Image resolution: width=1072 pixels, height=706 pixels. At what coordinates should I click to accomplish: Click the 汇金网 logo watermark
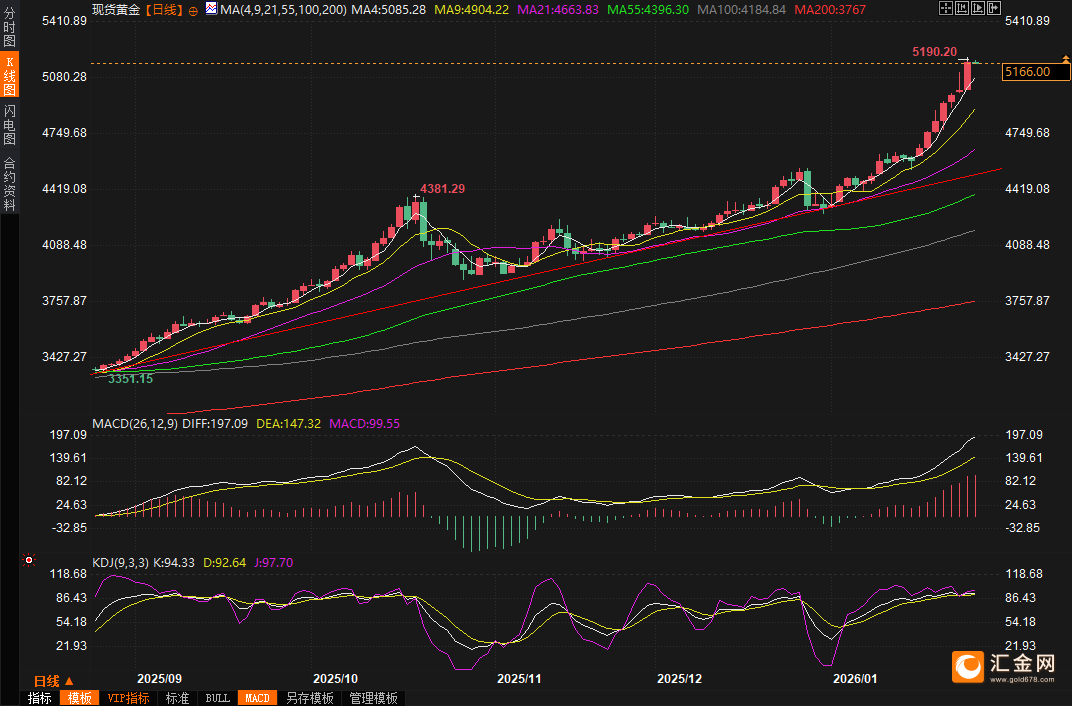point(1003,665)
